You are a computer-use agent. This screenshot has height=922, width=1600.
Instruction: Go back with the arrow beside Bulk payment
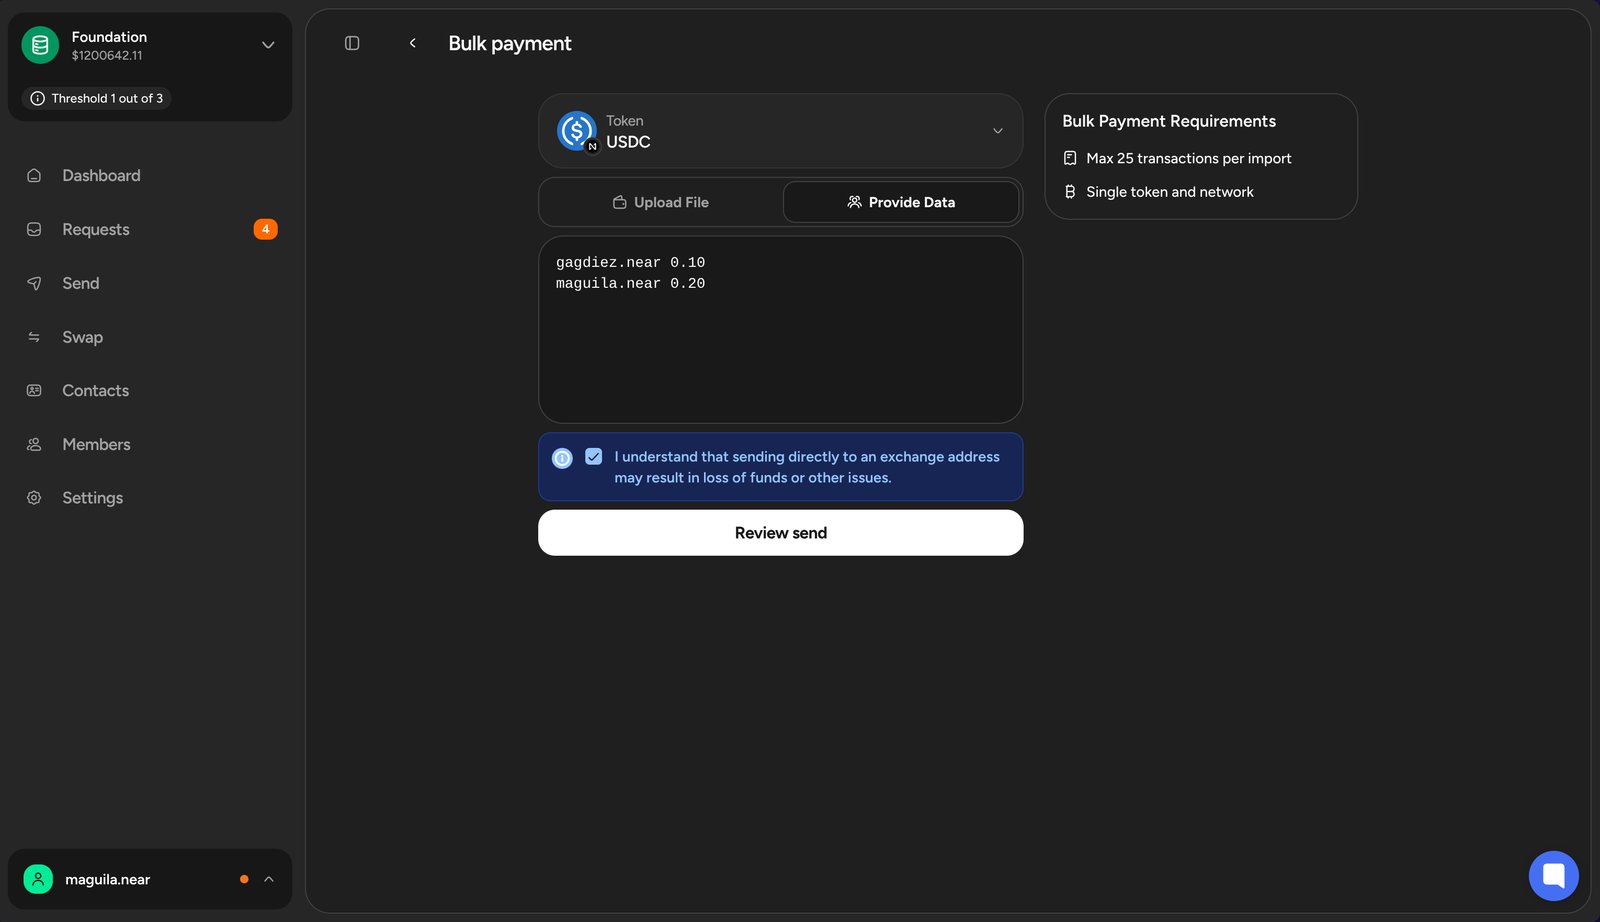[412, 43]
